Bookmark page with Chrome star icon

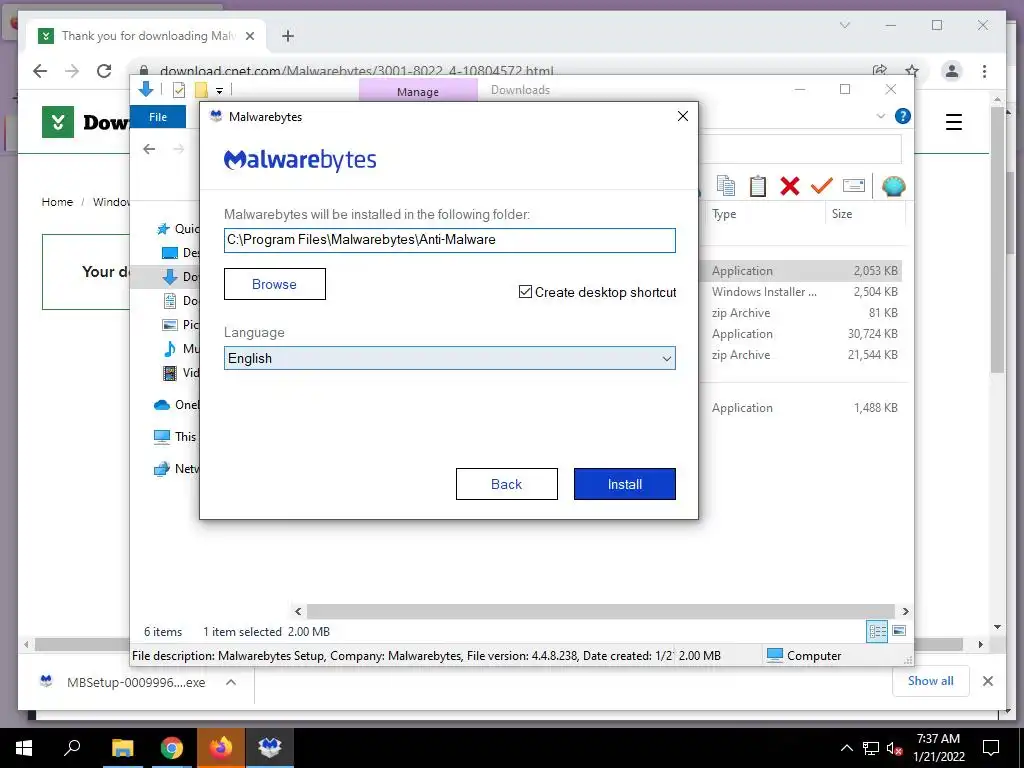pyautogui.click(x=912, y=71)
